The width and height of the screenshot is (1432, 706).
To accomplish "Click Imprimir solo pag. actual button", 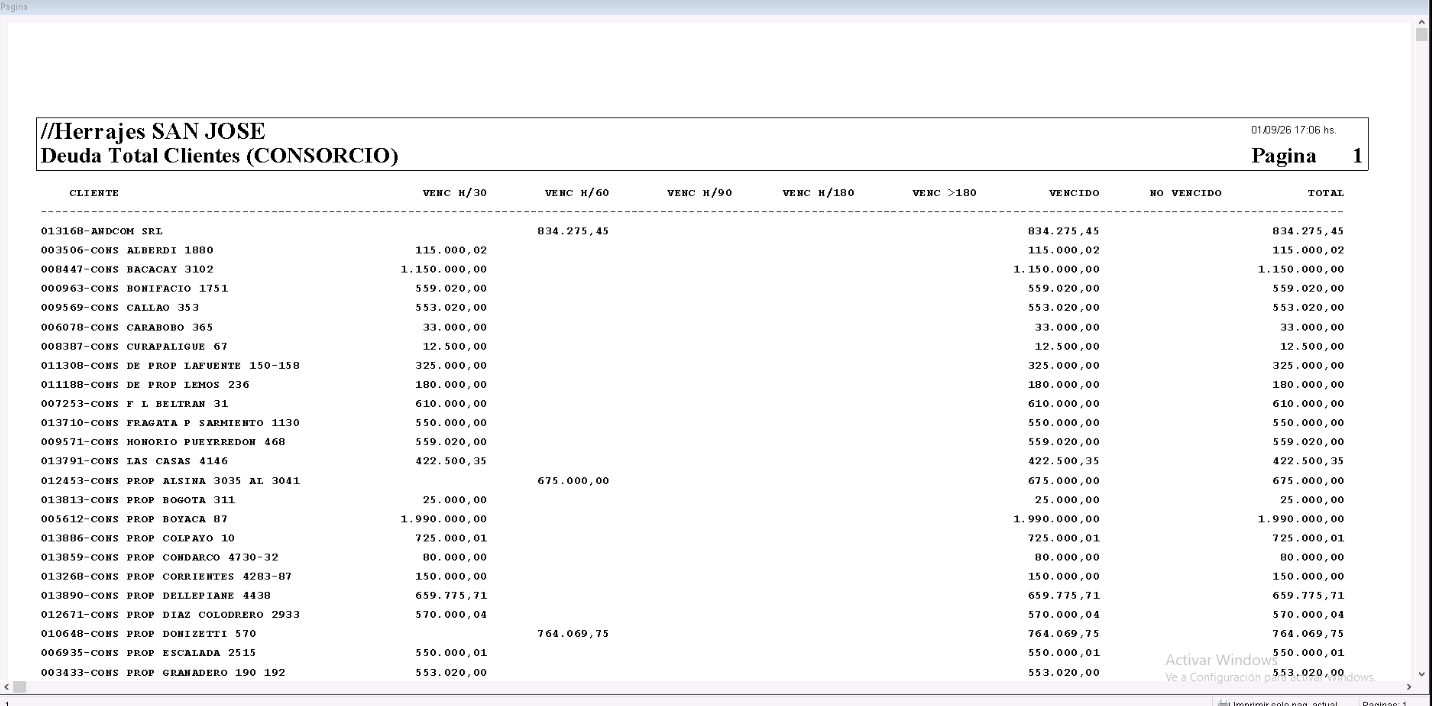I will pos(1277,703).
